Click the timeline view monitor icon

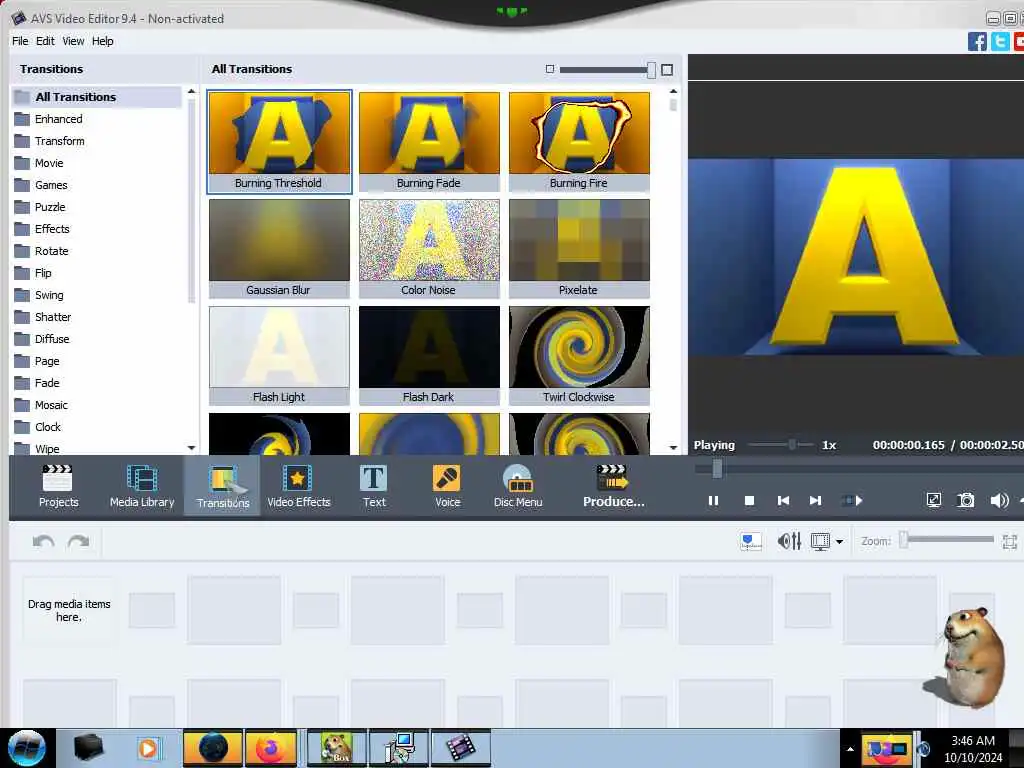tap(820, 541)
